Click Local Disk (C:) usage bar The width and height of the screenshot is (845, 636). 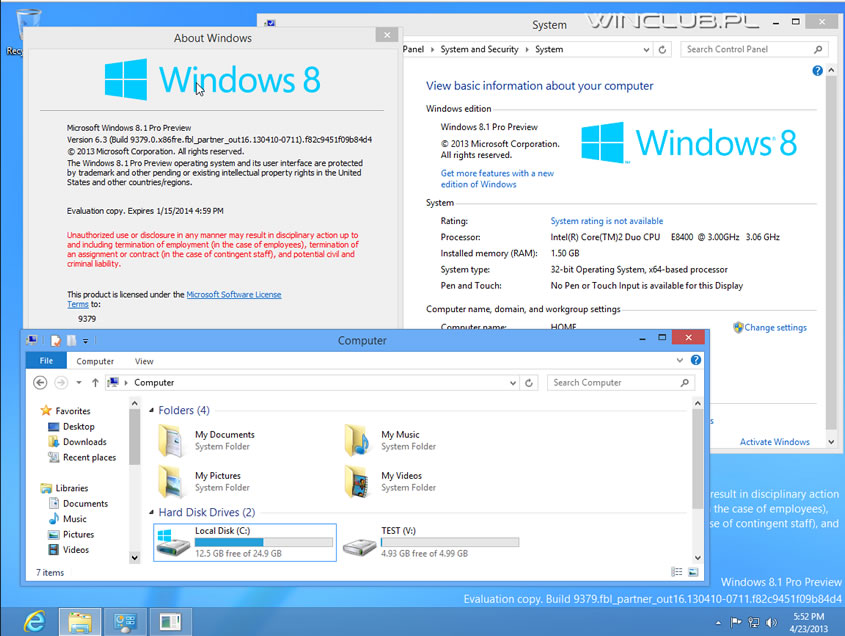[x=264, y=542]
